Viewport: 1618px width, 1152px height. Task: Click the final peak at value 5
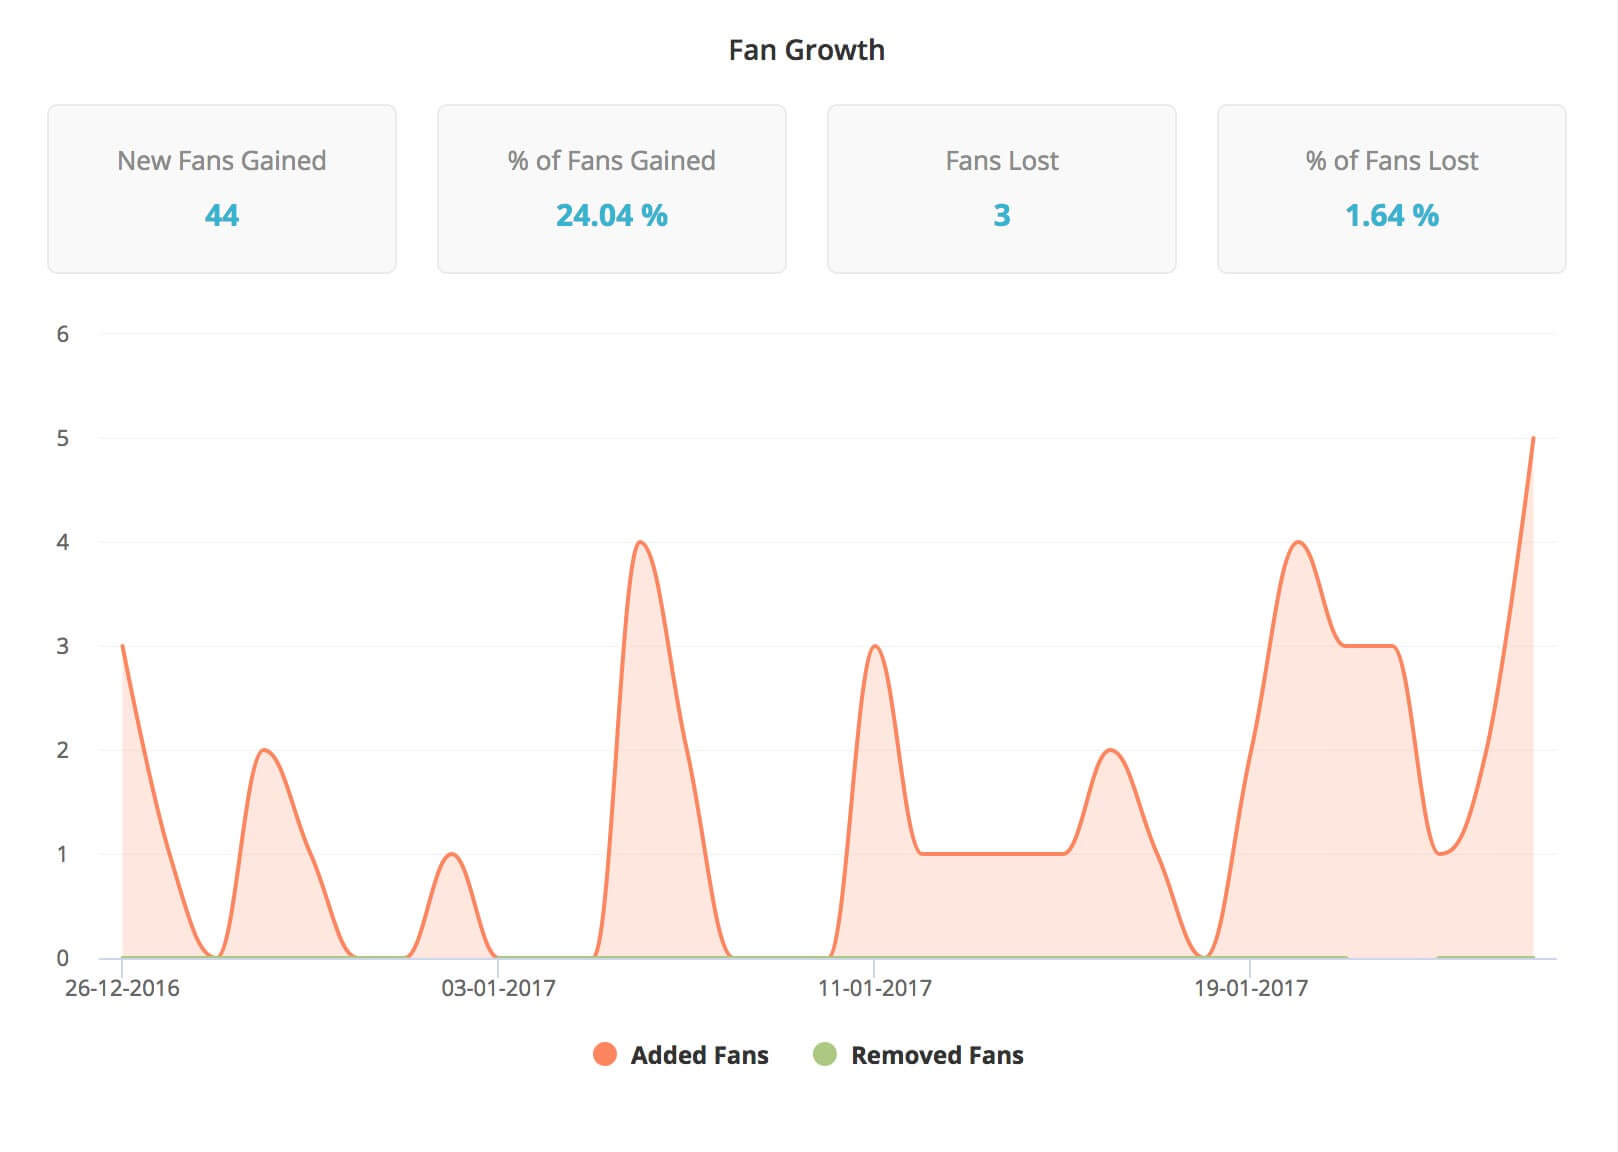(x=1533, y=438)
